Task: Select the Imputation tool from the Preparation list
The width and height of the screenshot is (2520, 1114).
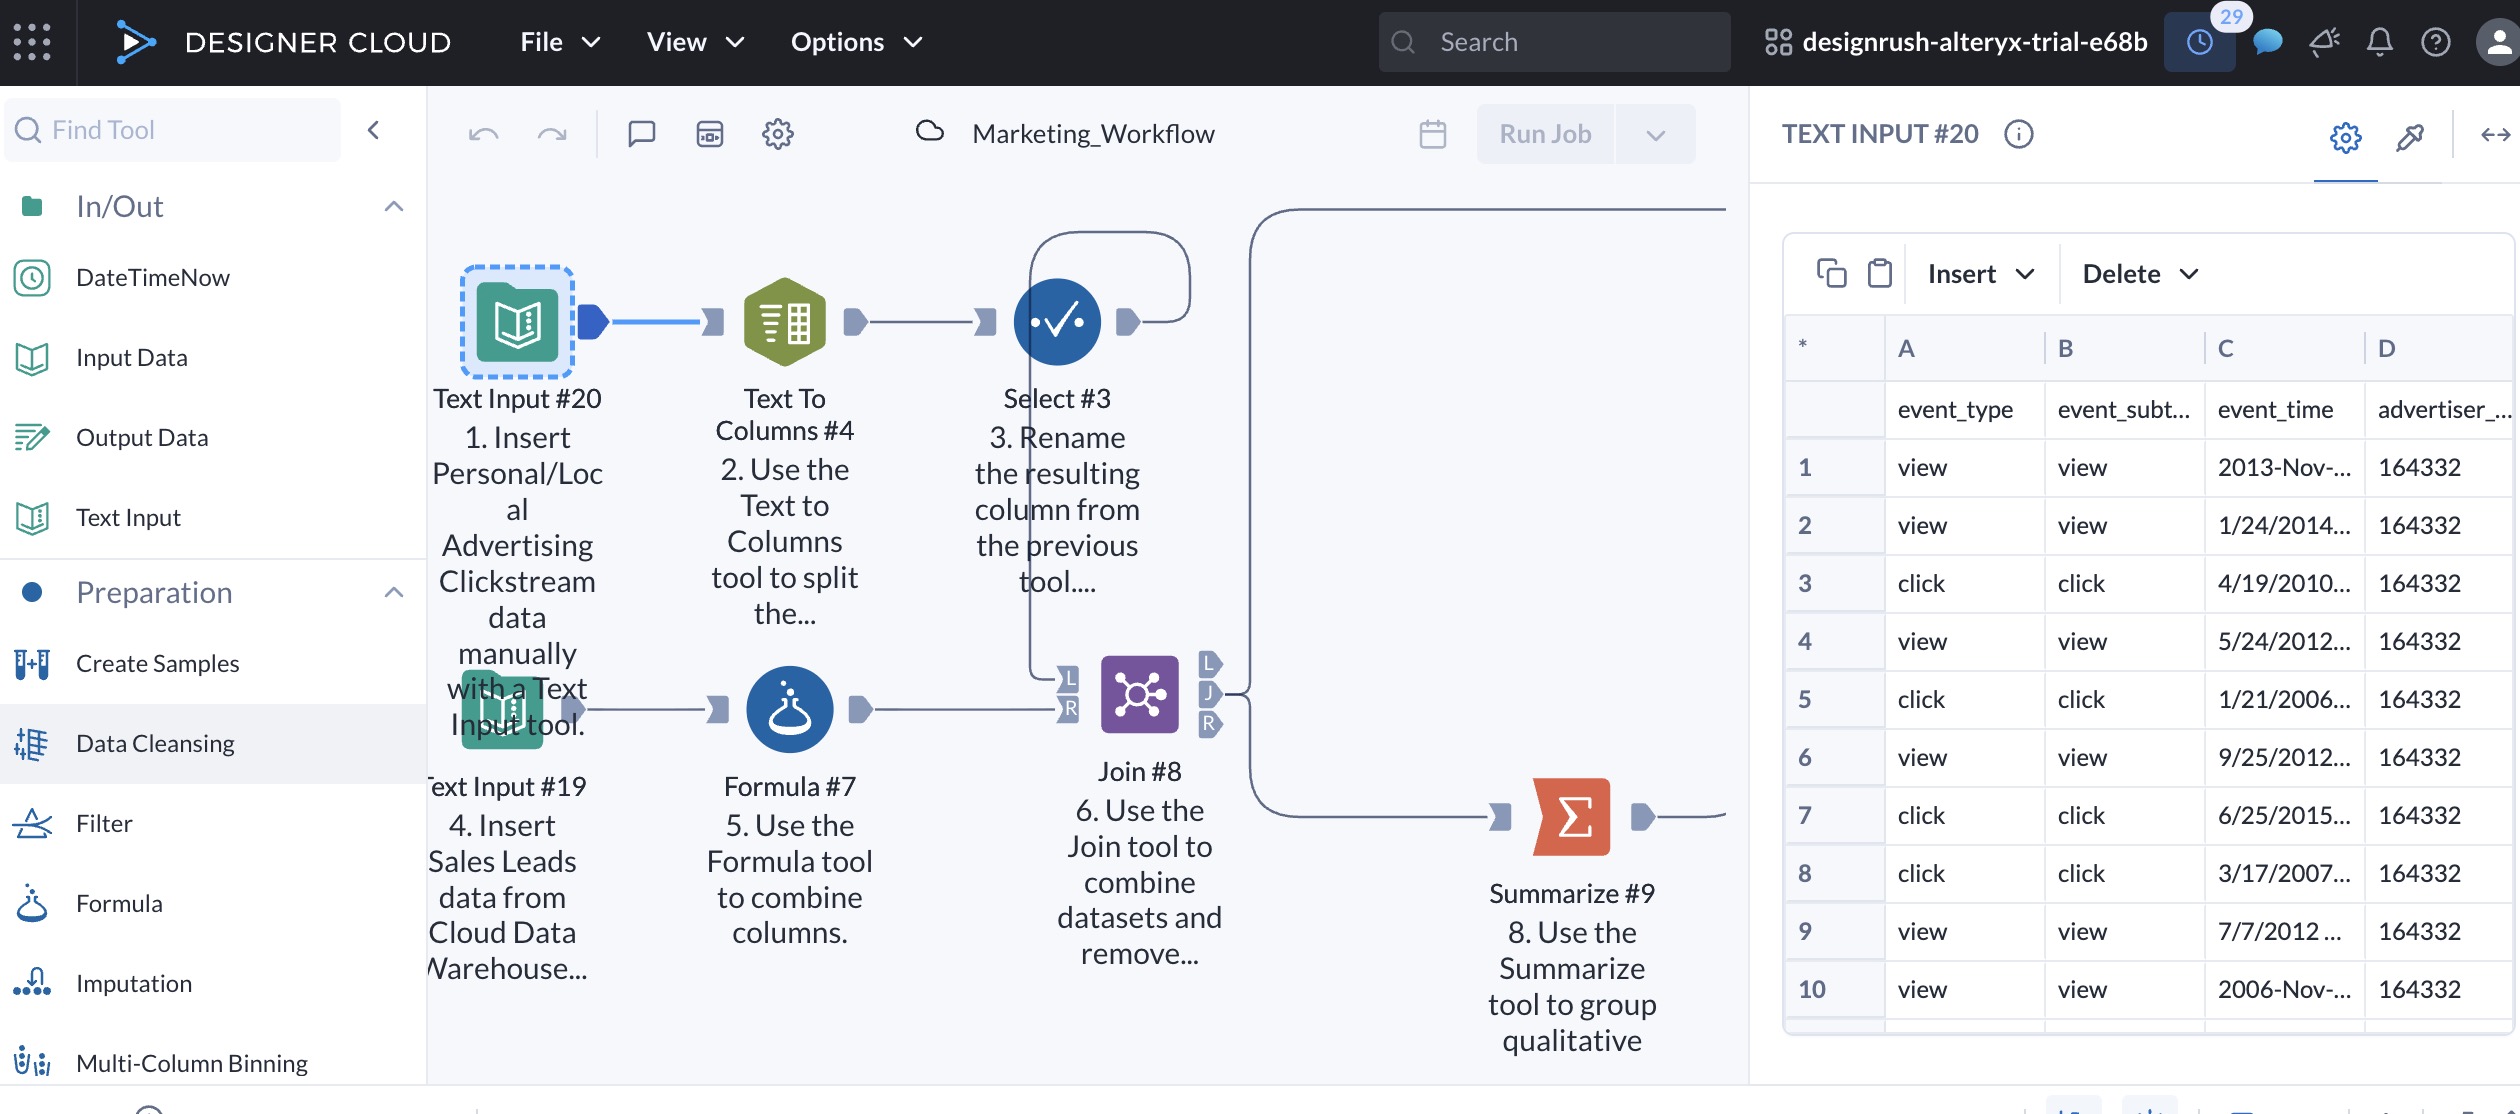Action: (133, 982)
